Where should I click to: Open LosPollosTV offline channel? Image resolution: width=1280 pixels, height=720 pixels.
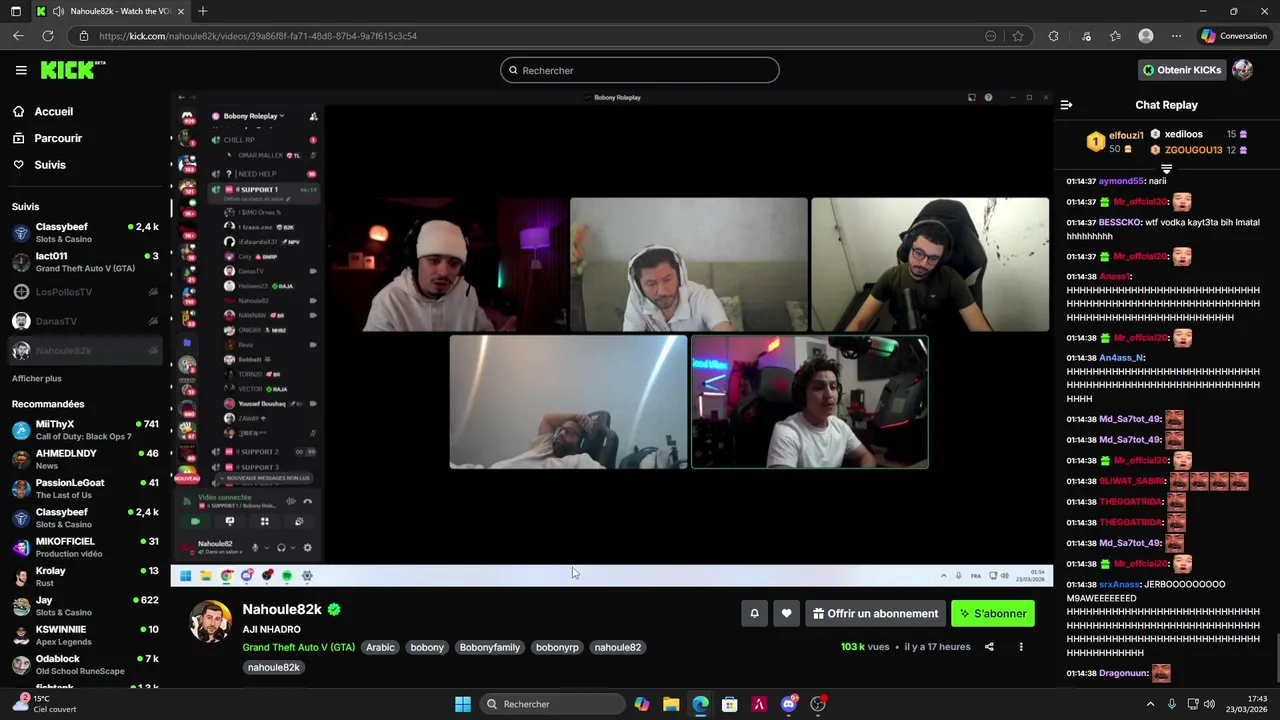click(x=85, y=292)
